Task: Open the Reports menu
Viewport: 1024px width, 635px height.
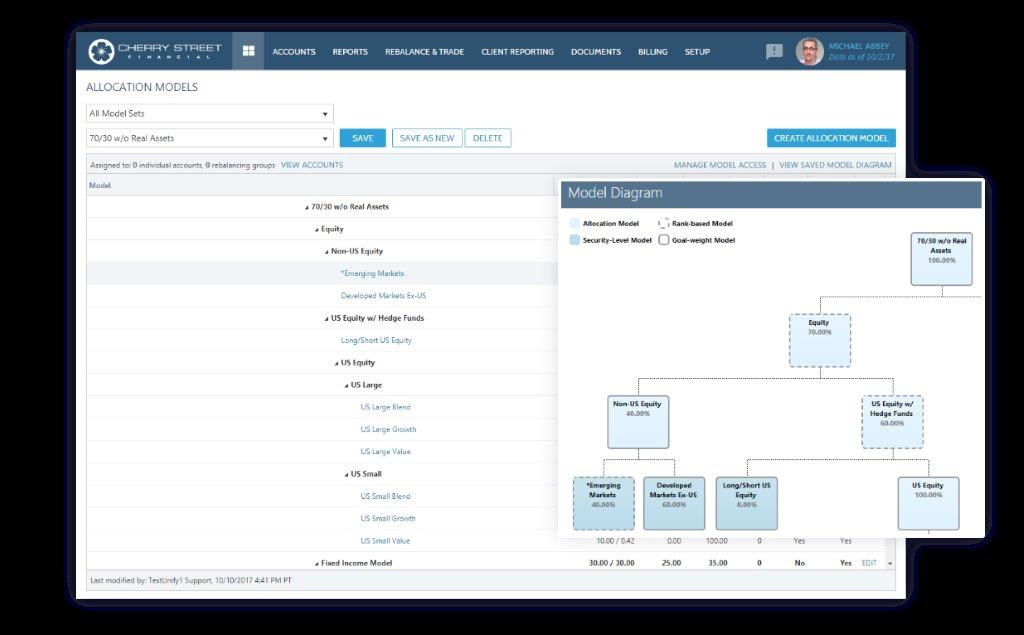Action: (350, 52)
